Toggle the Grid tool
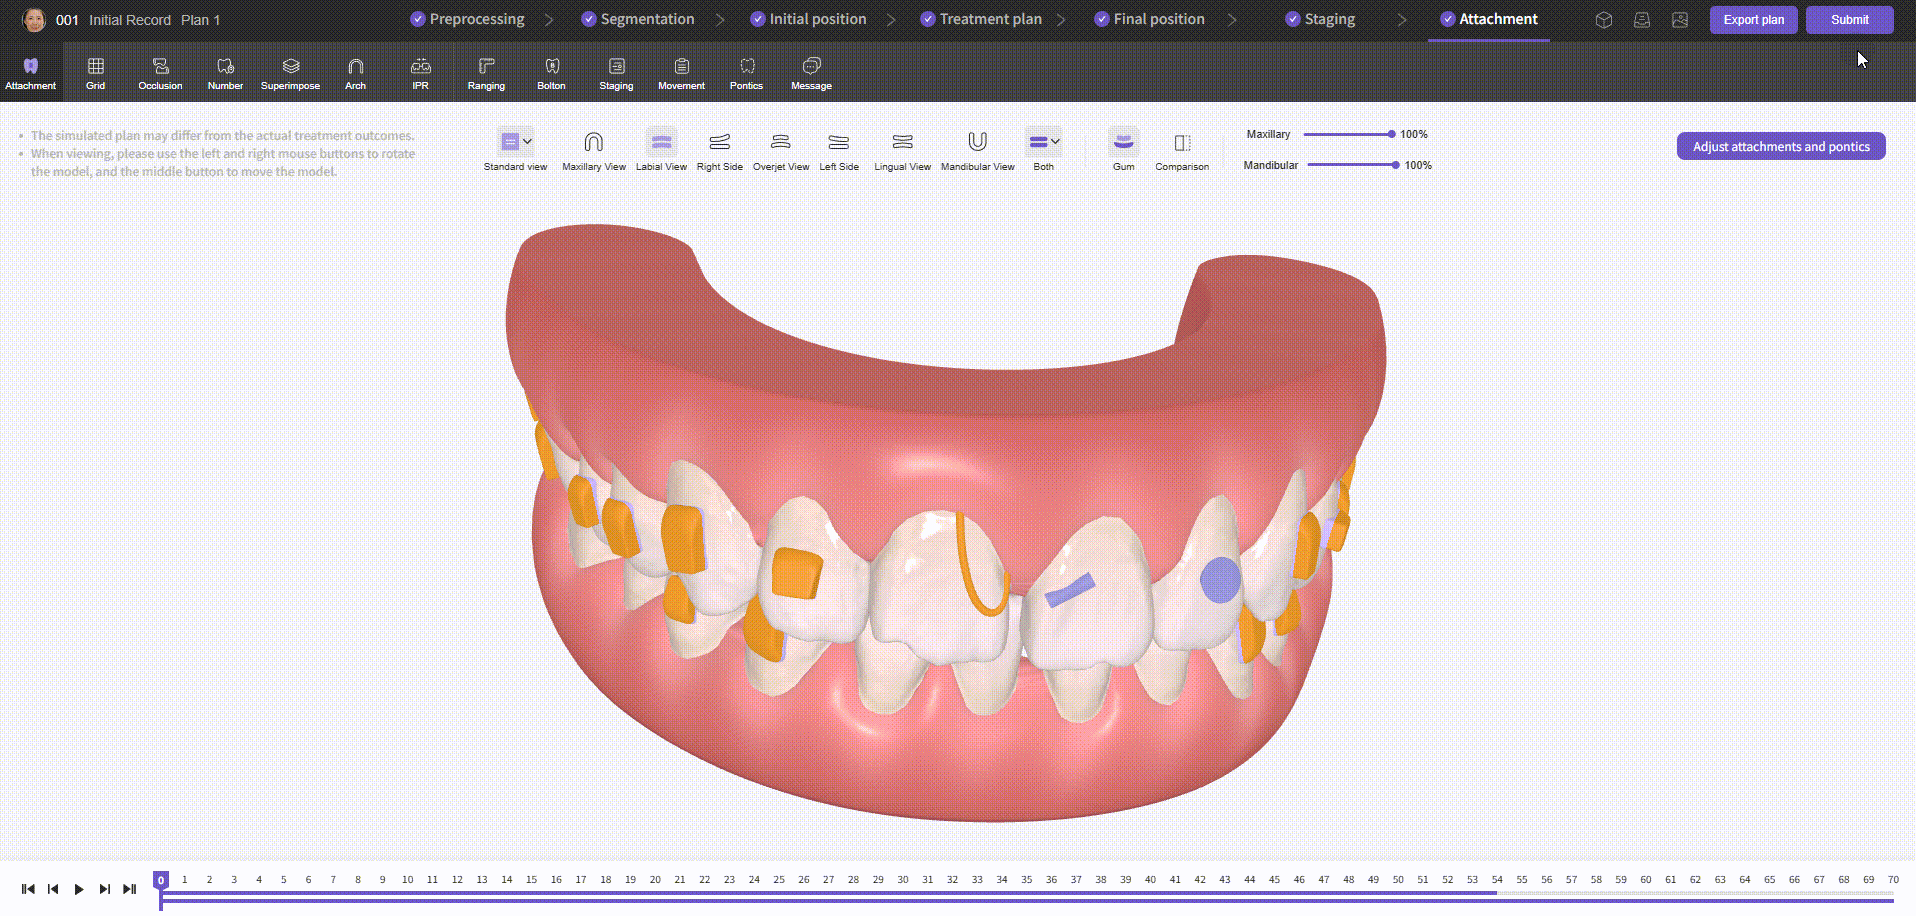This screenshot has width=1916, height=916. click(x=95, y=73)
